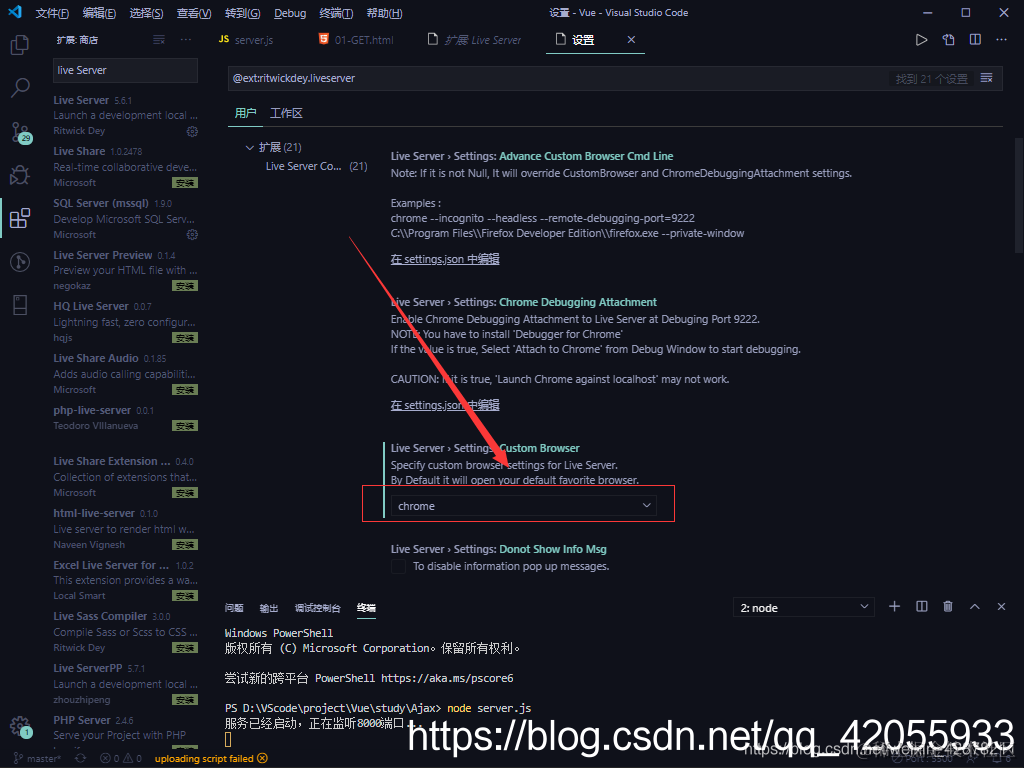This screenshot has width=1024, height=768.
Task: Open SQL Server (mssql) gear settings
Action: tap(192, 234)
